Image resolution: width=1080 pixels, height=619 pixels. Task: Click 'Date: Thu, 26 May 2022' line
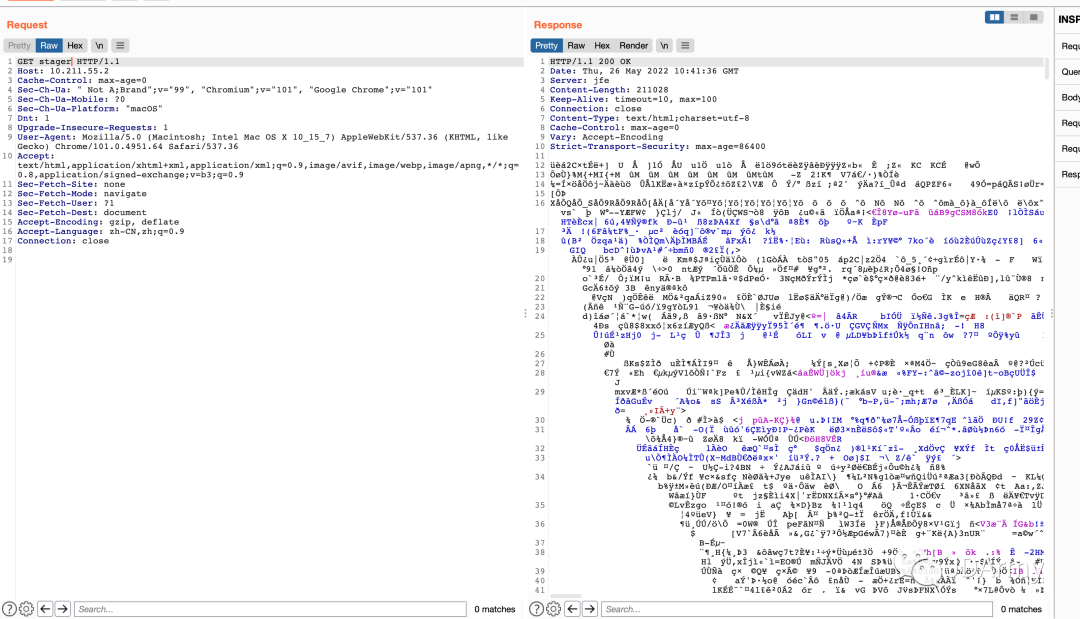[644, 71]
